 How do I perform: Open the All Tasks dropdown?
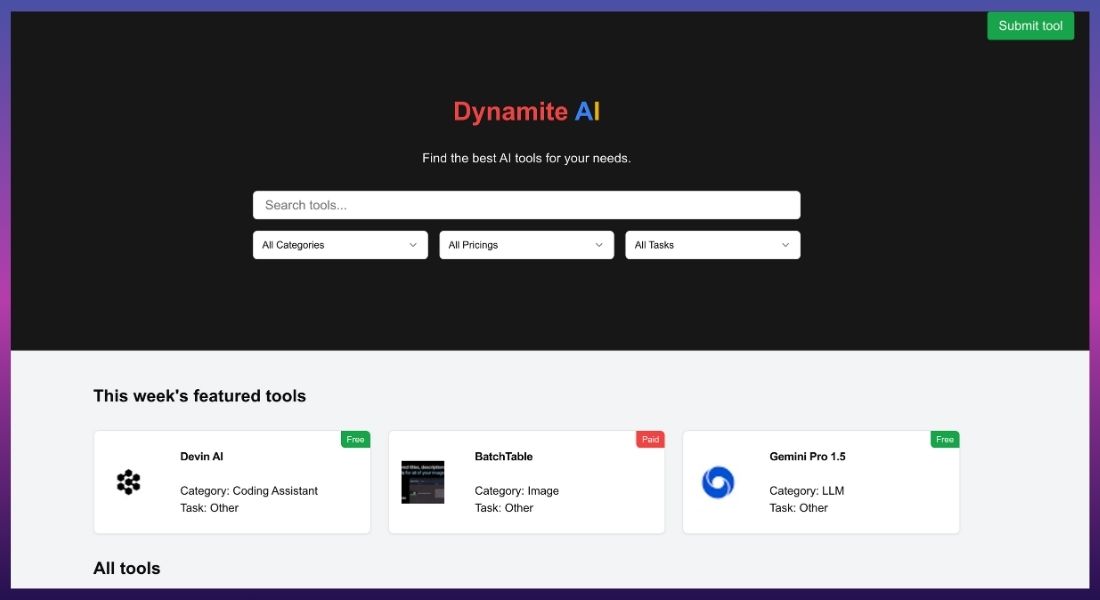712,244
